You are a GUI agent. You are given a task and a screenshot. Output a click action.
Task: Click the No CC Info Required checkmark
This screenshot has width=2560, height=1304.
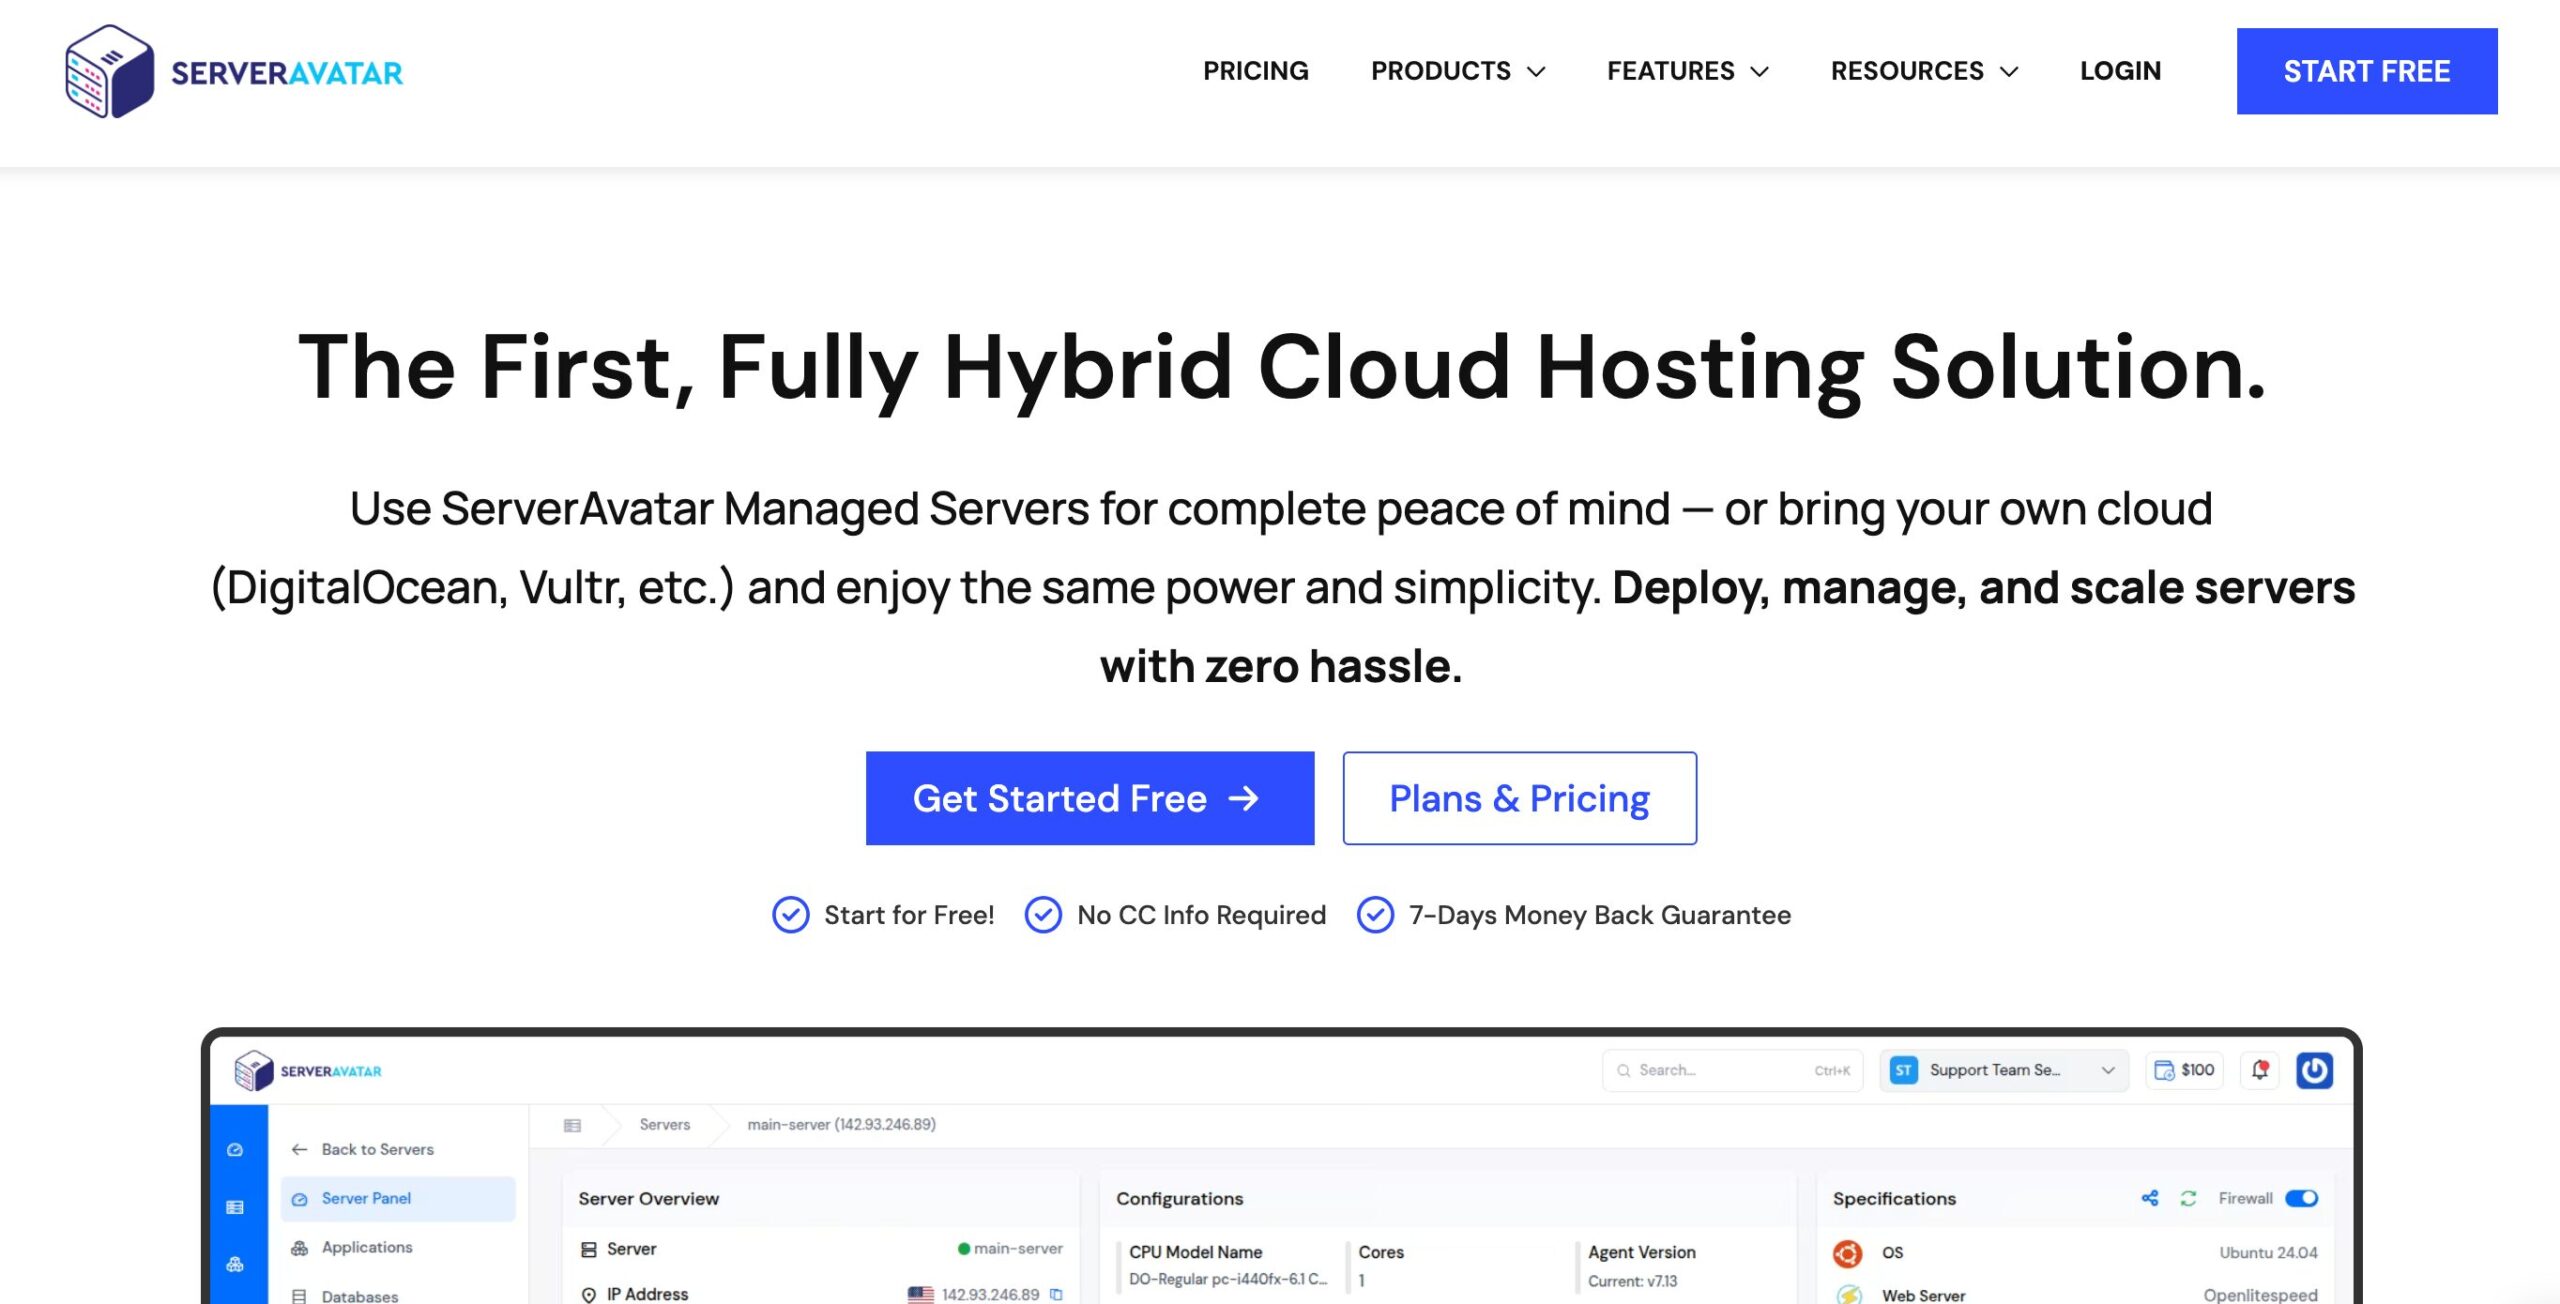pos(1043,915)
